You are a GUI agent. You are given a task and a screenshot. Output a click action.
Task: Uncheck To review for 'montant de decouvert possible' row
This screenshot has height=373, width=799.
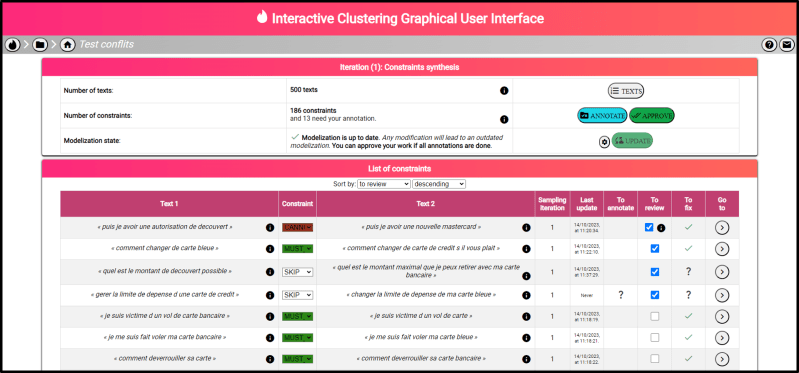click(x=655, y=272)
